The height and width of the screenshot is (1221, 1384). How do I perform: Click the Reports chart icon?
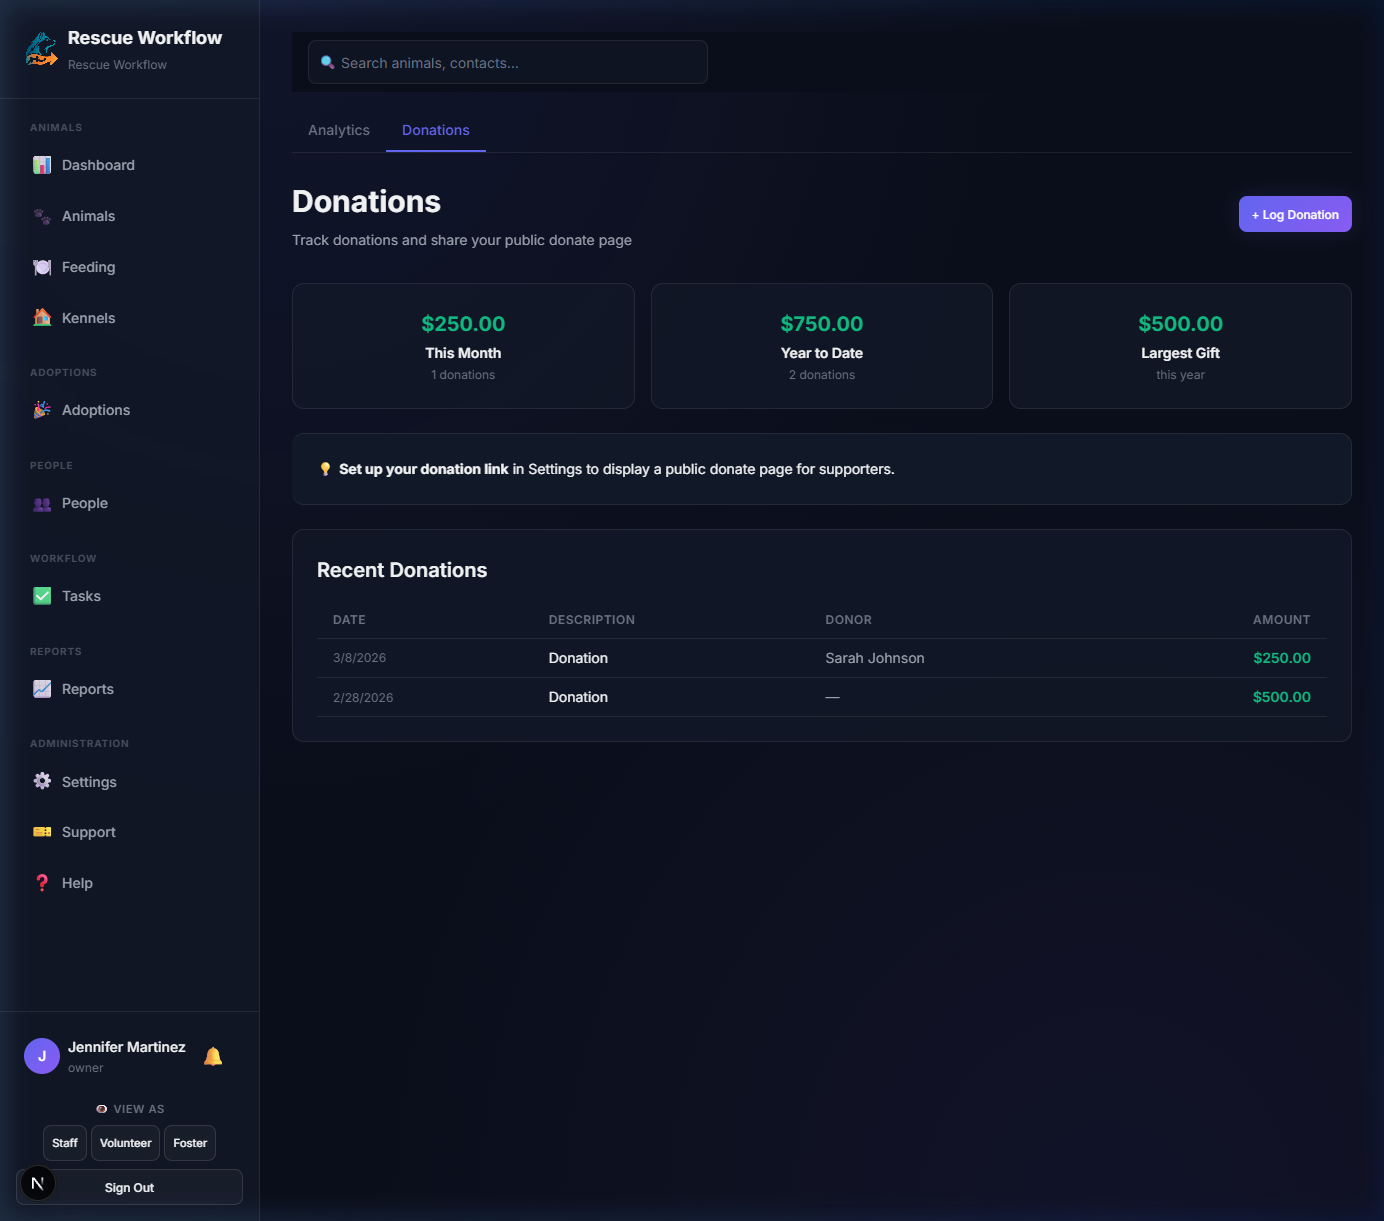pos(42,689)
